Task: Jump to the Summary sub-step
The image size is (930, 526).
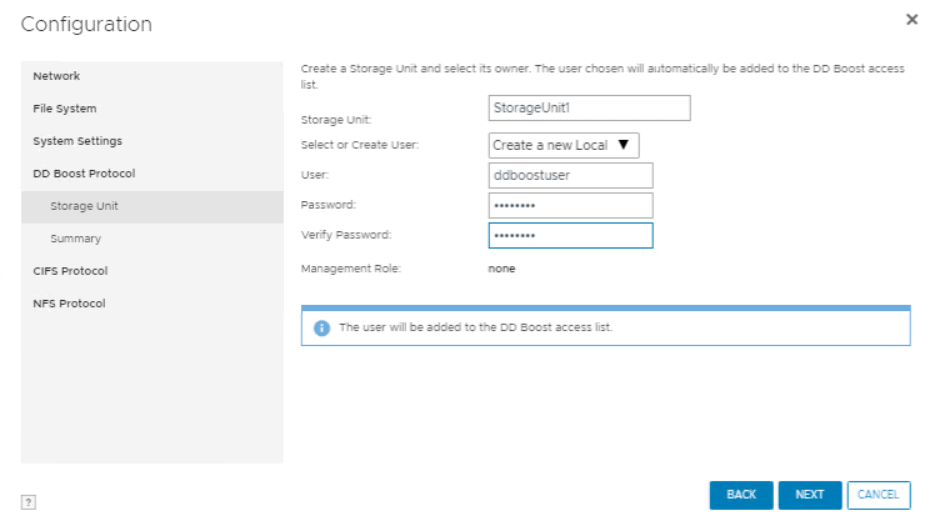Action: 75,239
